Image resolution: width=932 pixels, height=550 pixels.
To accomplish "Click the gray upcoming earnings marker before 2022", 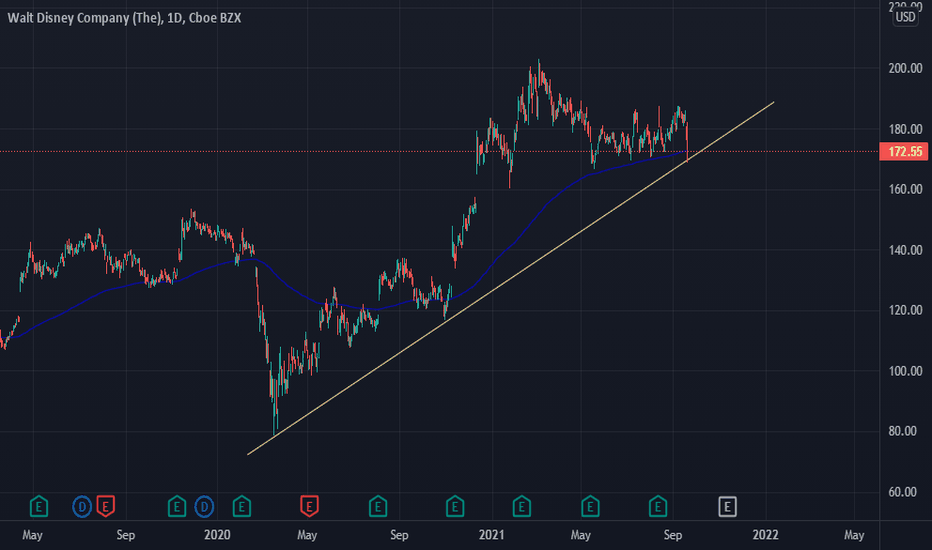I will point(727,507).
